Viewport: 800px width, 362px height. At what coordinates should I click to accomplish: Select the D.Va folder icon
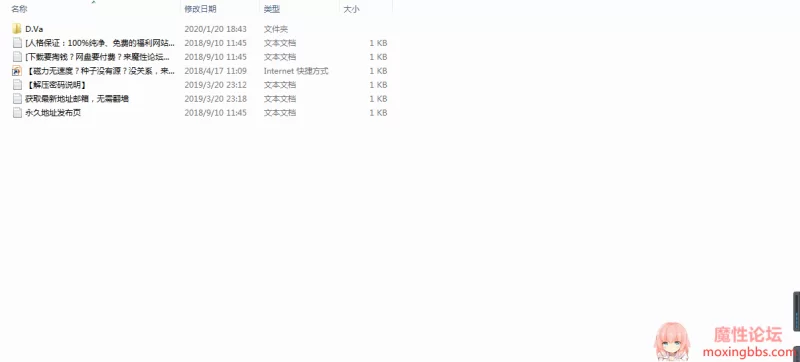coord(17,29)
